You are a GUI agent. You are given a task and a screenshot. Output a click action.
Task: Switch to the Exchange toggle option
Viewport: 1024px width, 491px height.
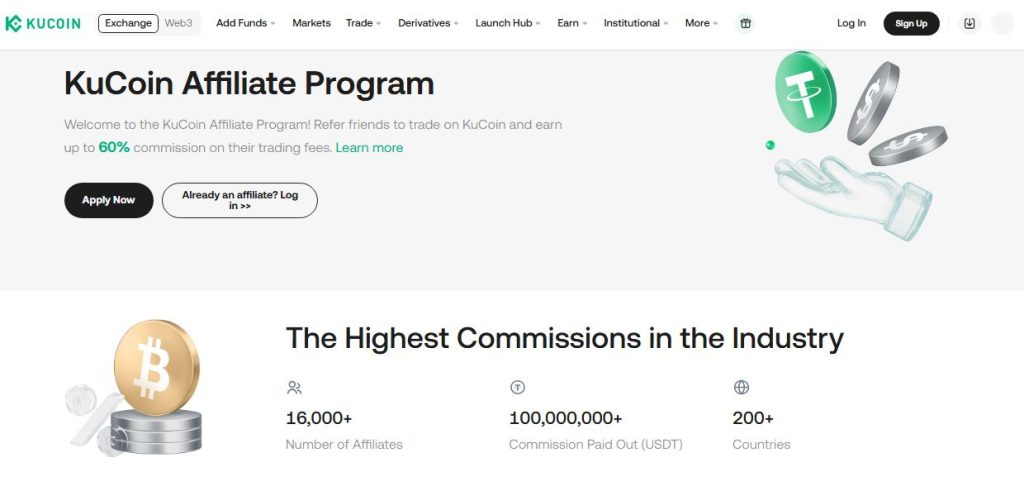pyautogui.click(x=128, y=23)
